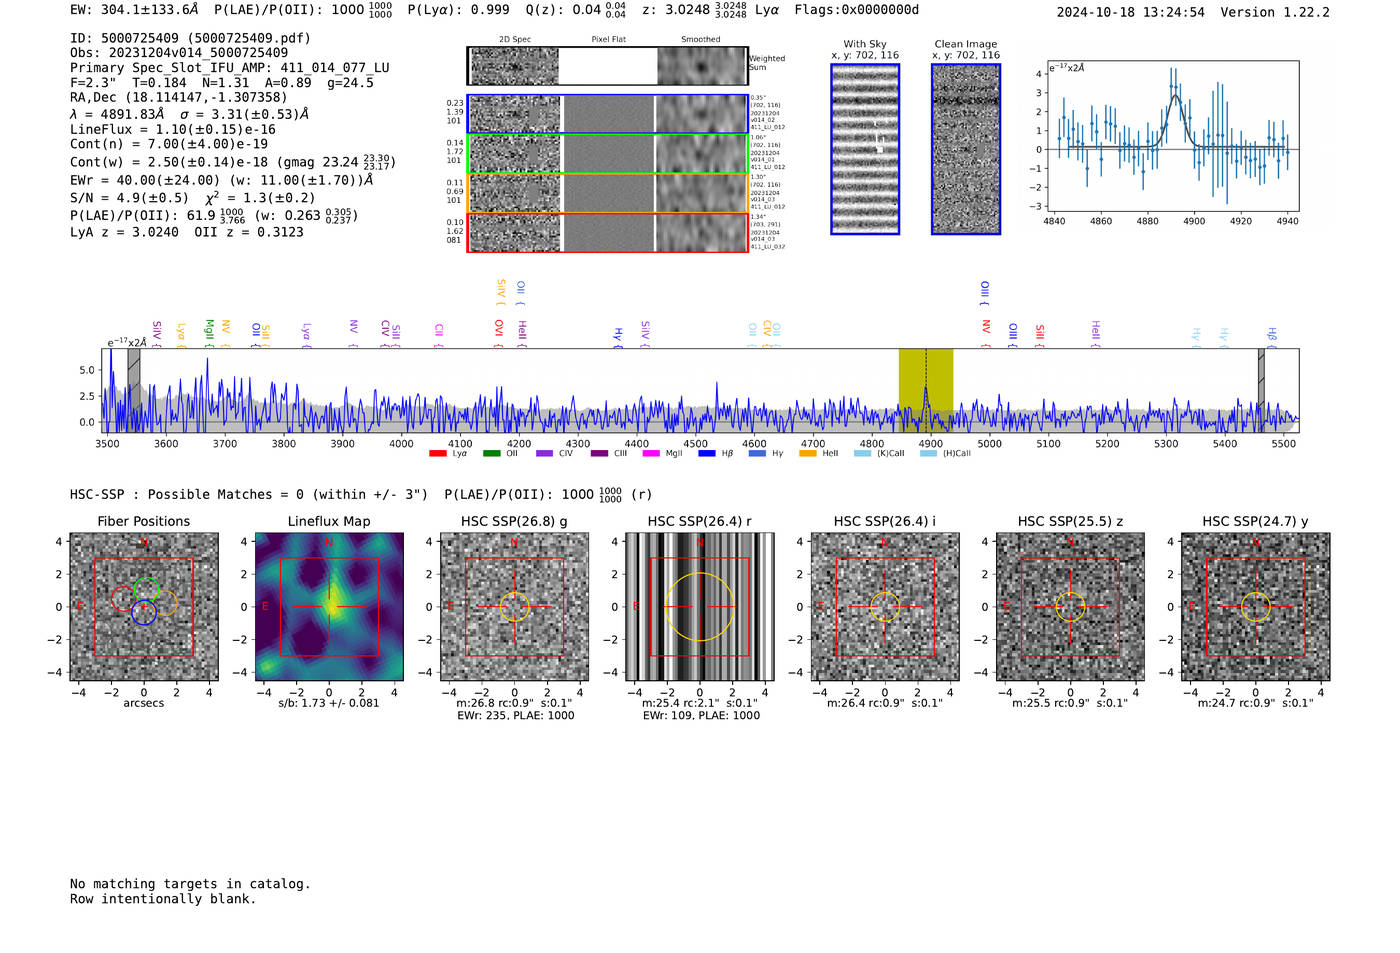Select the dark purple CIII legend swatch
This screenshot has height=953, width=1400.
[x=599, y=454]
